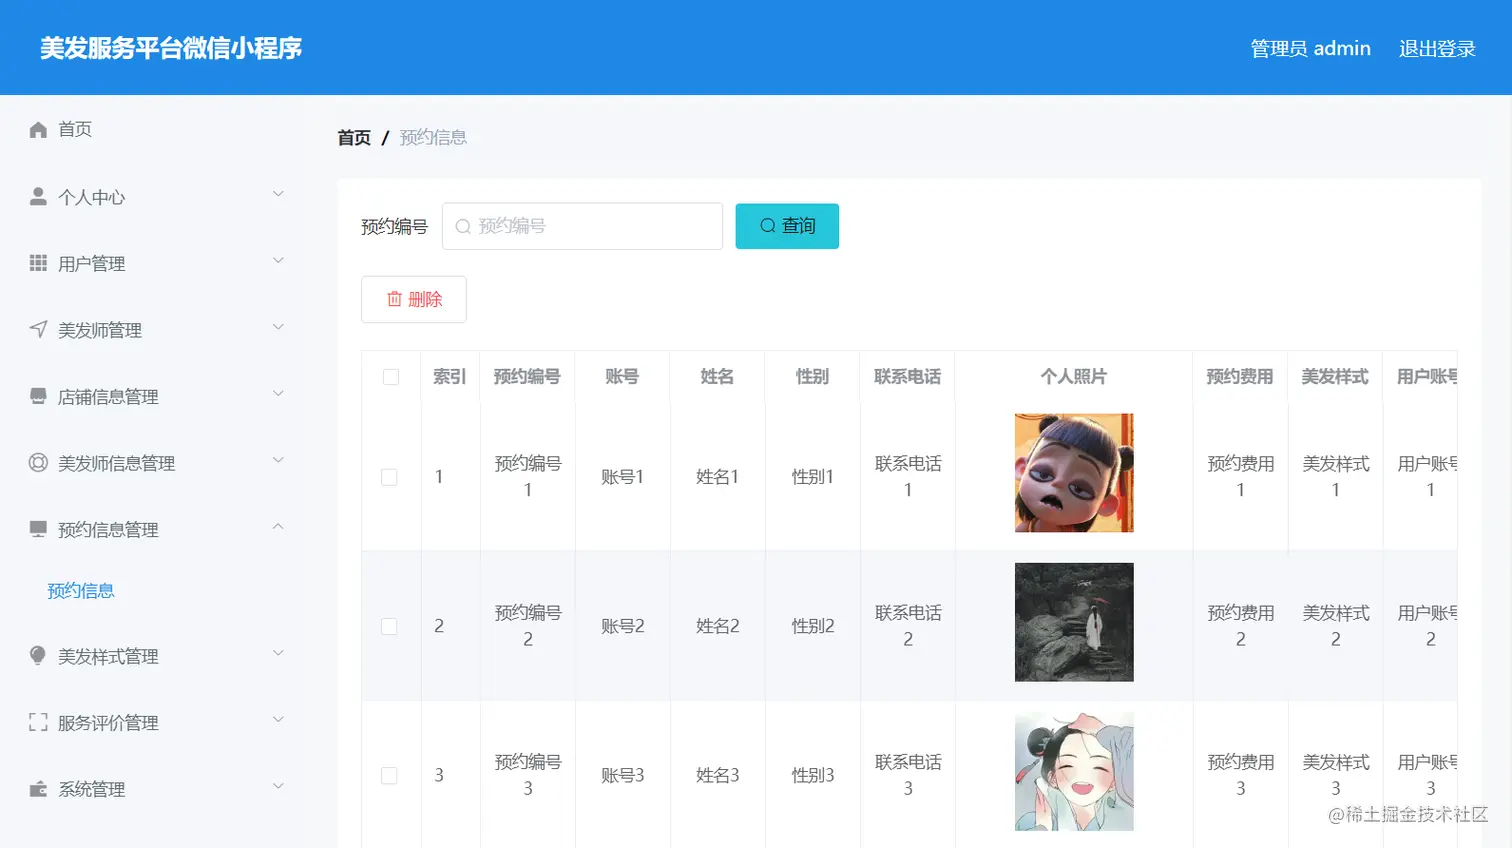Expand the 美发样式管理 chevron

click(279, 653)
